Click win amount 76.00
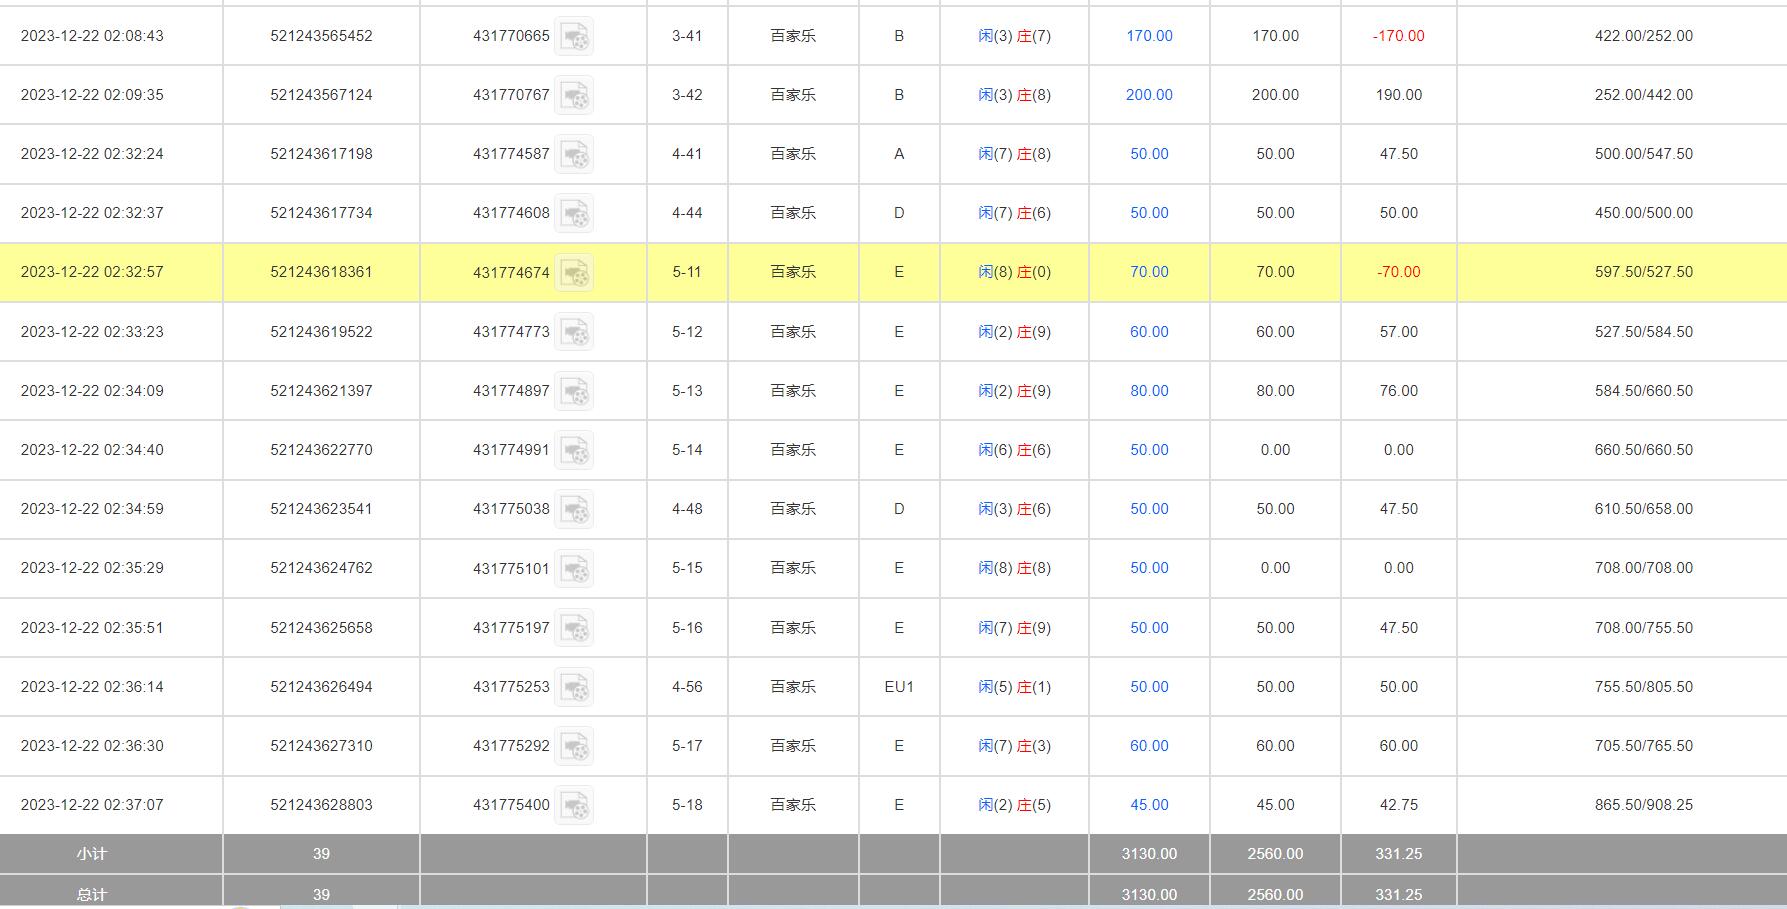Viewport: 1787px width, 909px height. [x=1398, y=391]
